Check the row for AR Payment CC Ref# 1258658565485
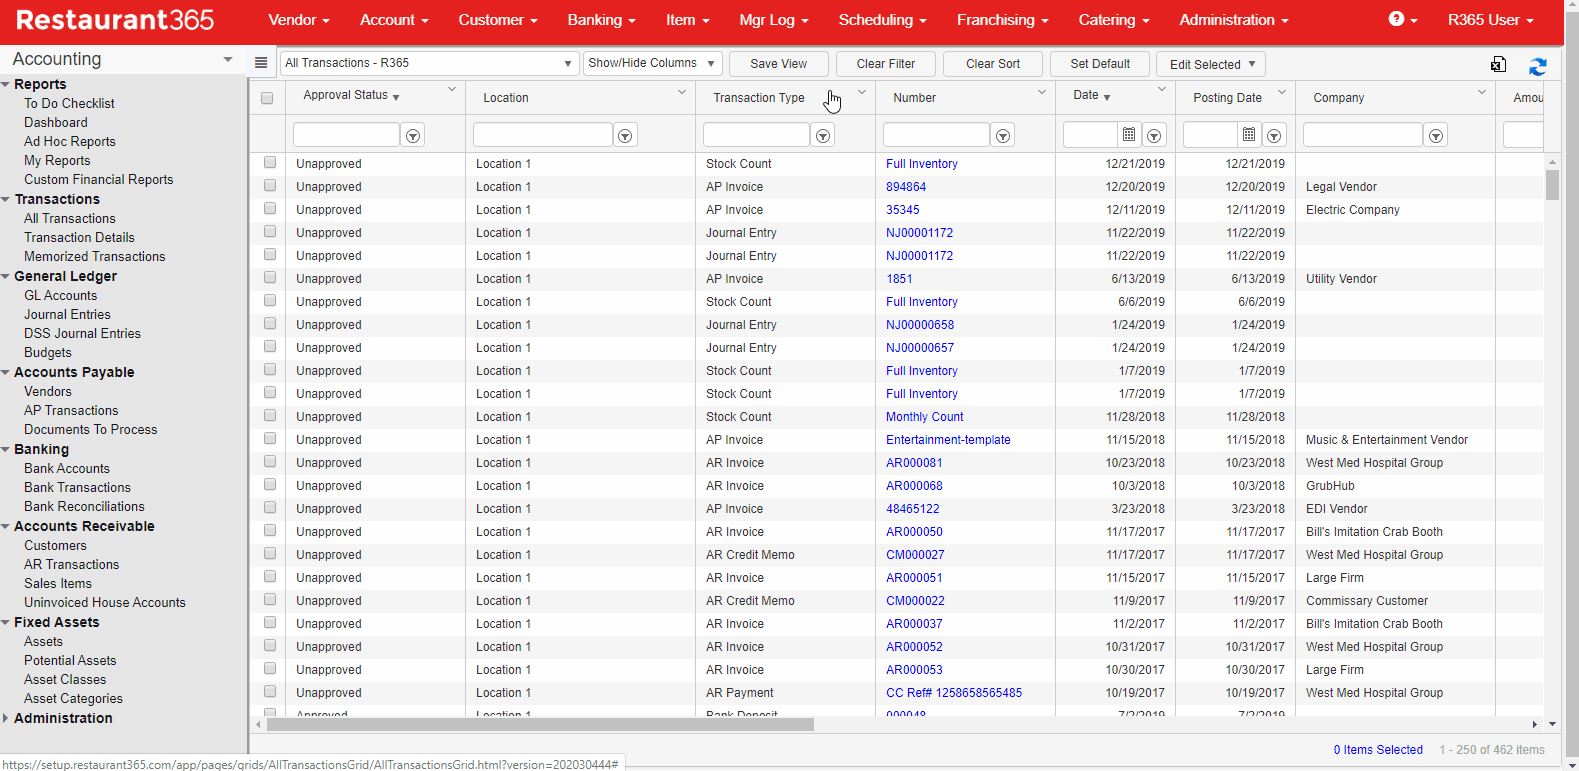Viewport: 1579px width, 771px height. coord(270,692)
